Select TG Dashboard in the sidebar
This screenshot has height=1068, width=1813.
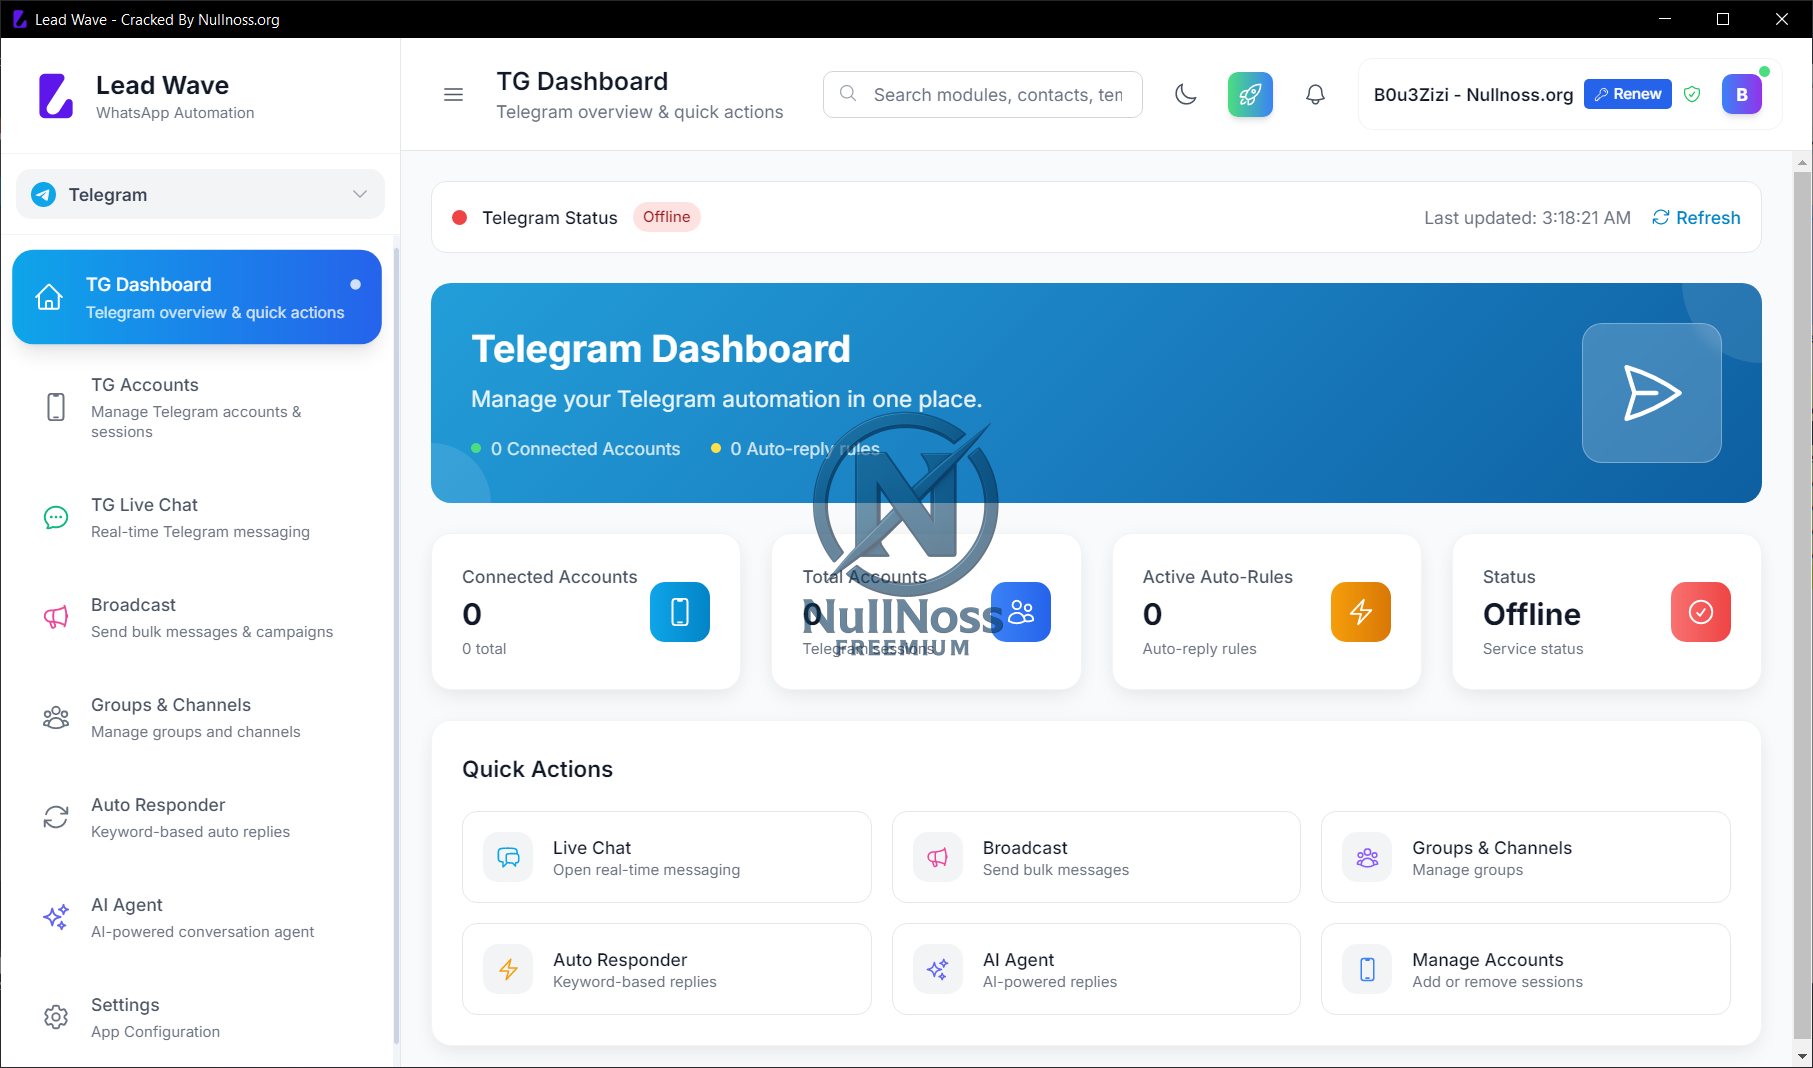(197, 297)
